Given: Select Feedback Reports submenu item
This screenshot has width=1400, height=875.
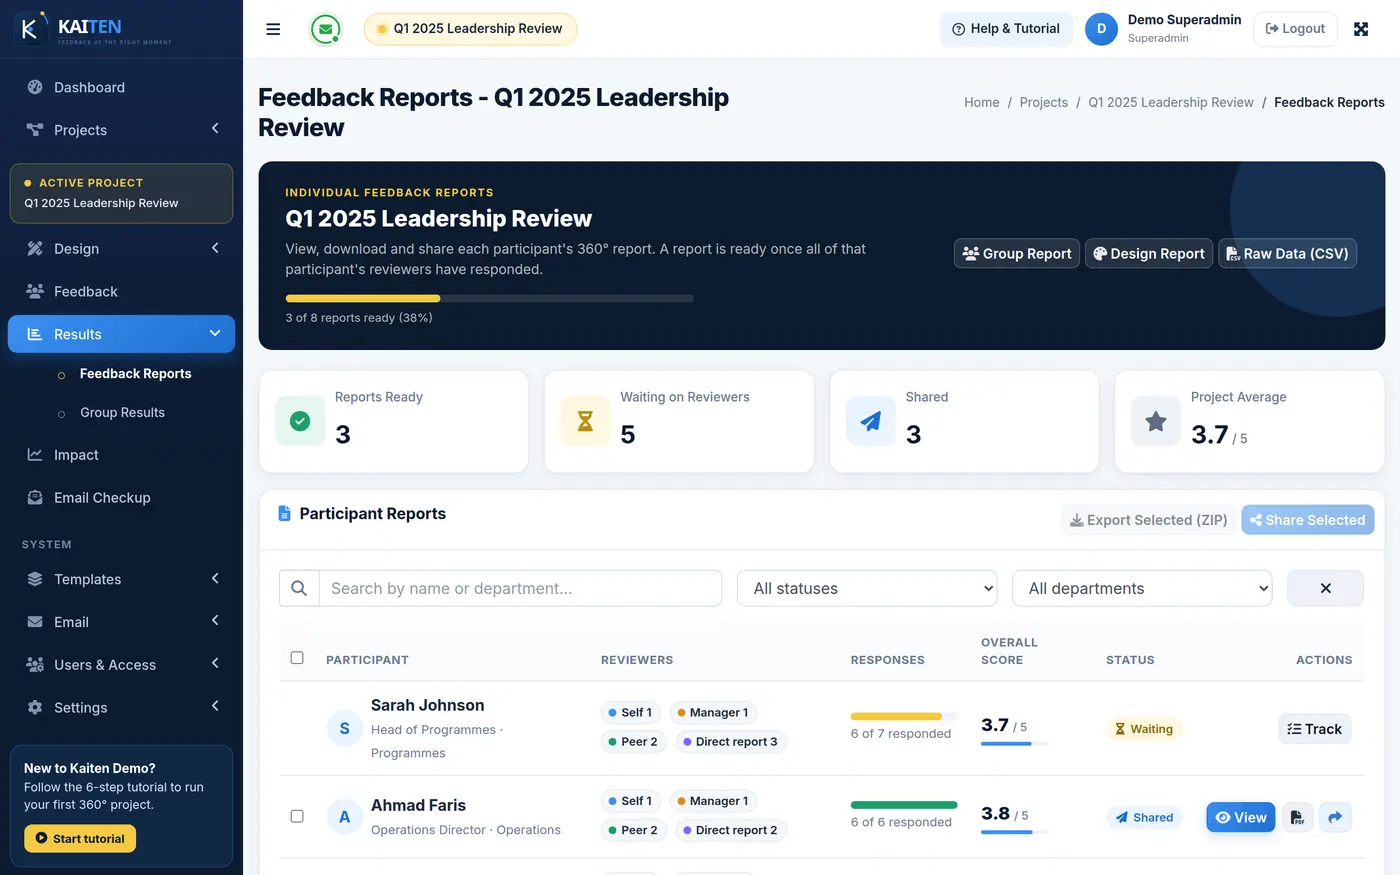Looking at the screenshot, I should click(x=135, y=373).
